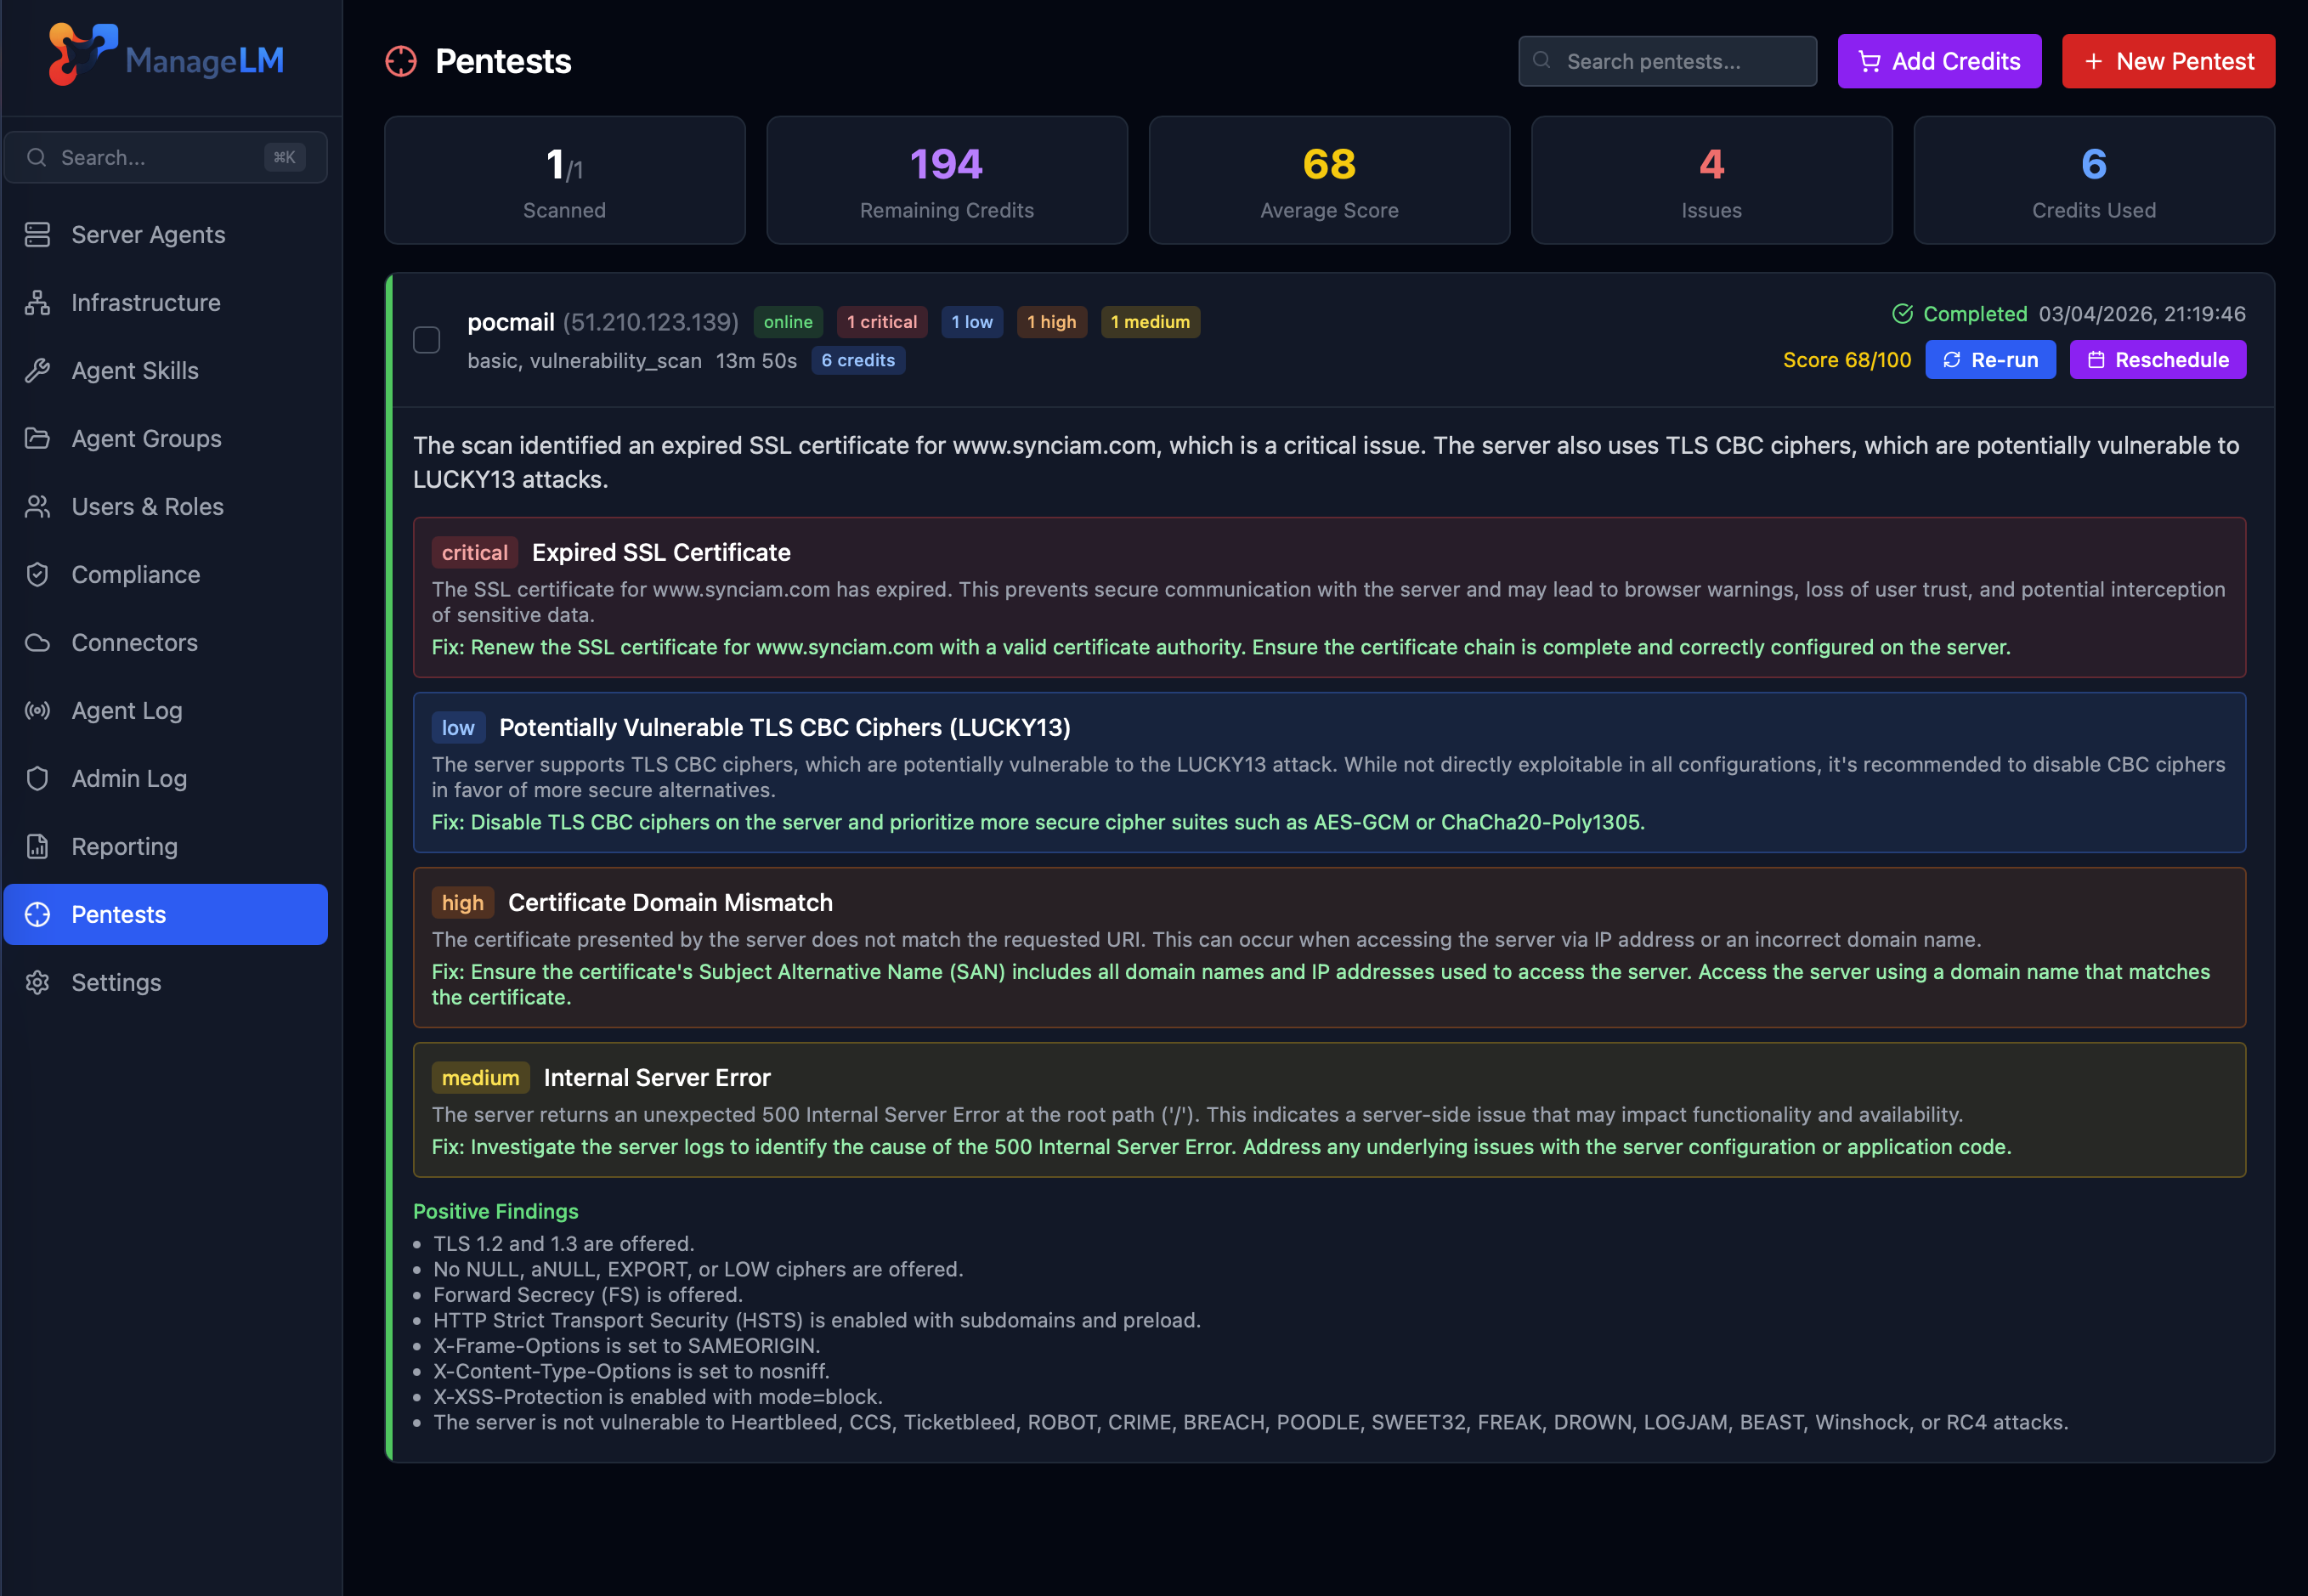Click the Pentests crosshair header icon
Viewport: 2308px width, 1596px height.
[x=400, y=61]
